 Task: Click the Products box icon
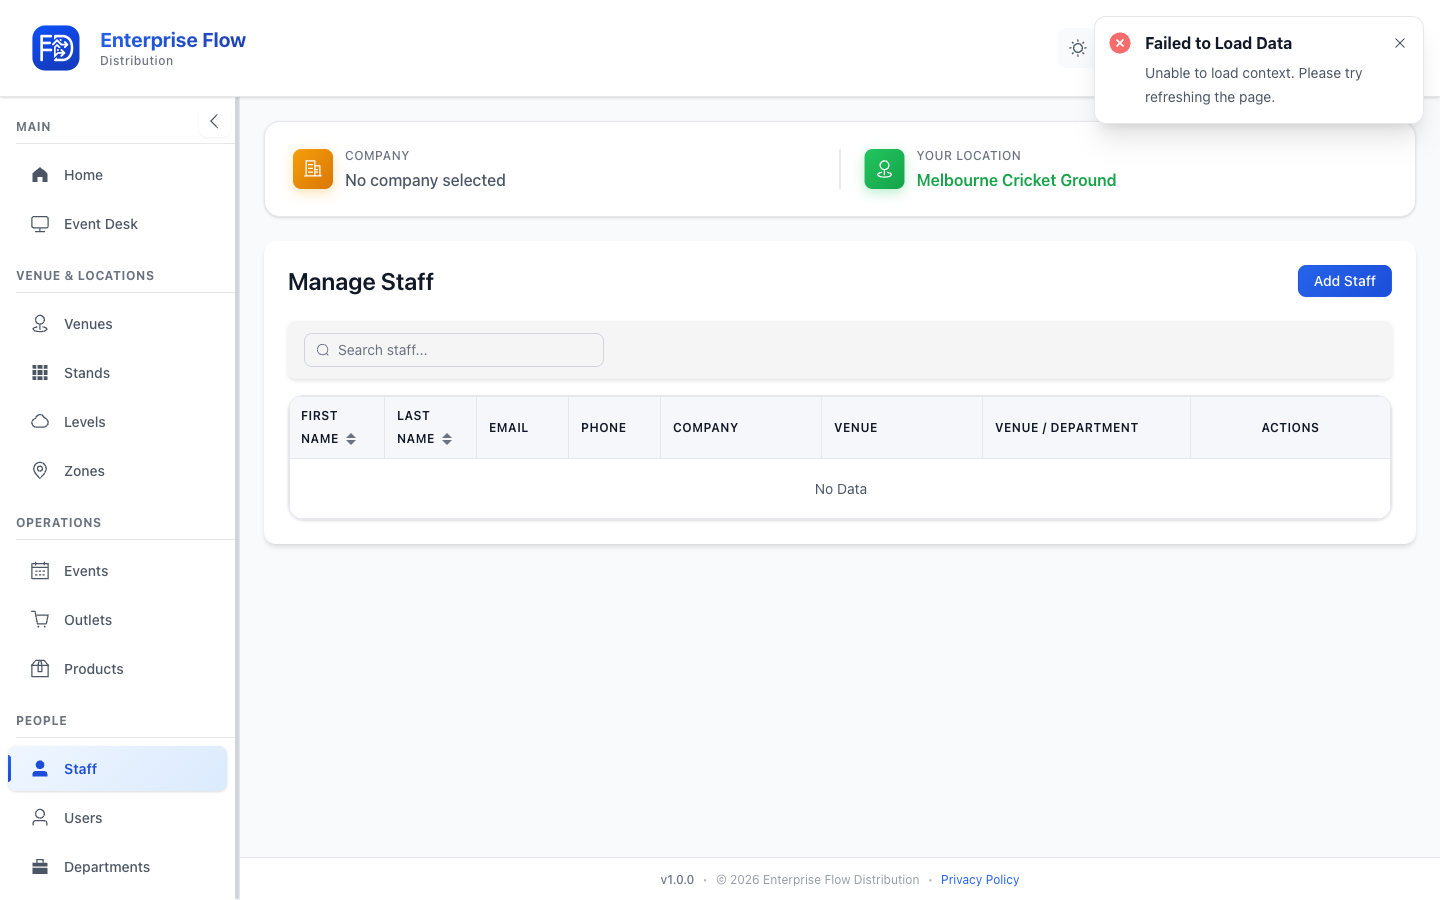tap(40, 669)
